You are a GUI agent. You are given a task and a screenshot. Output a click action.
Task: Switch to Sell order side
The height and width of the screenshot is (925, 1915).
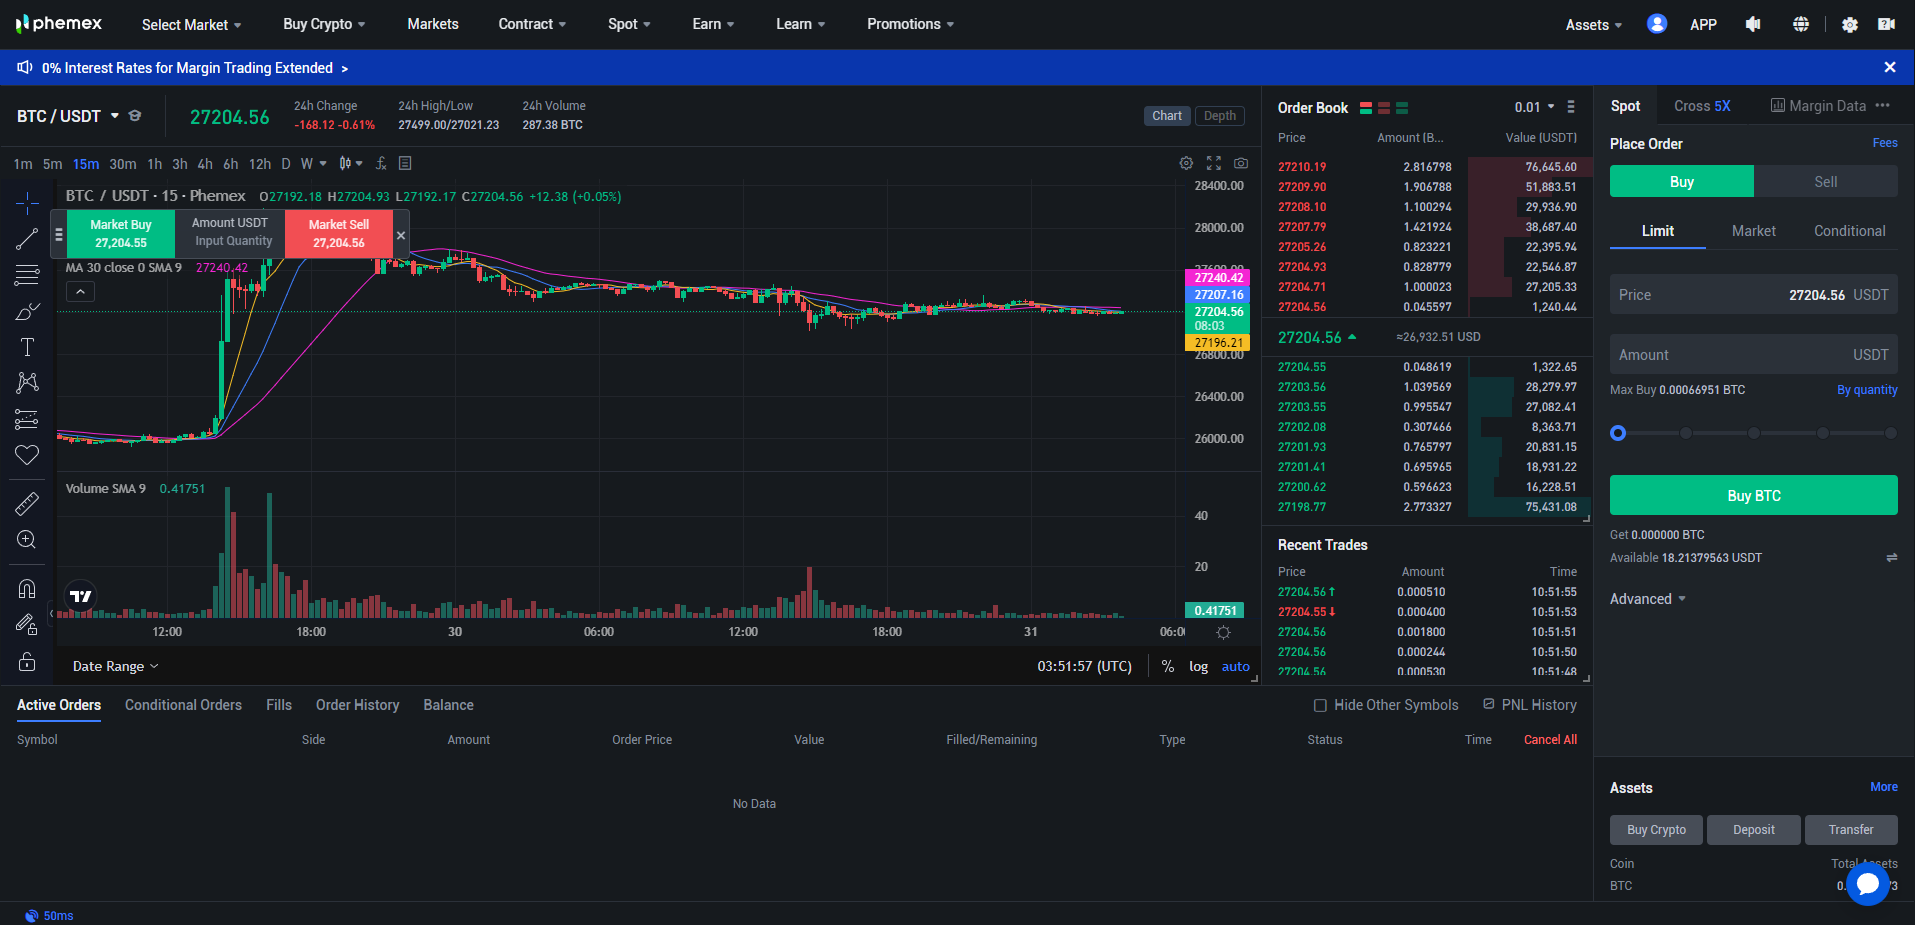point(1826,181)
